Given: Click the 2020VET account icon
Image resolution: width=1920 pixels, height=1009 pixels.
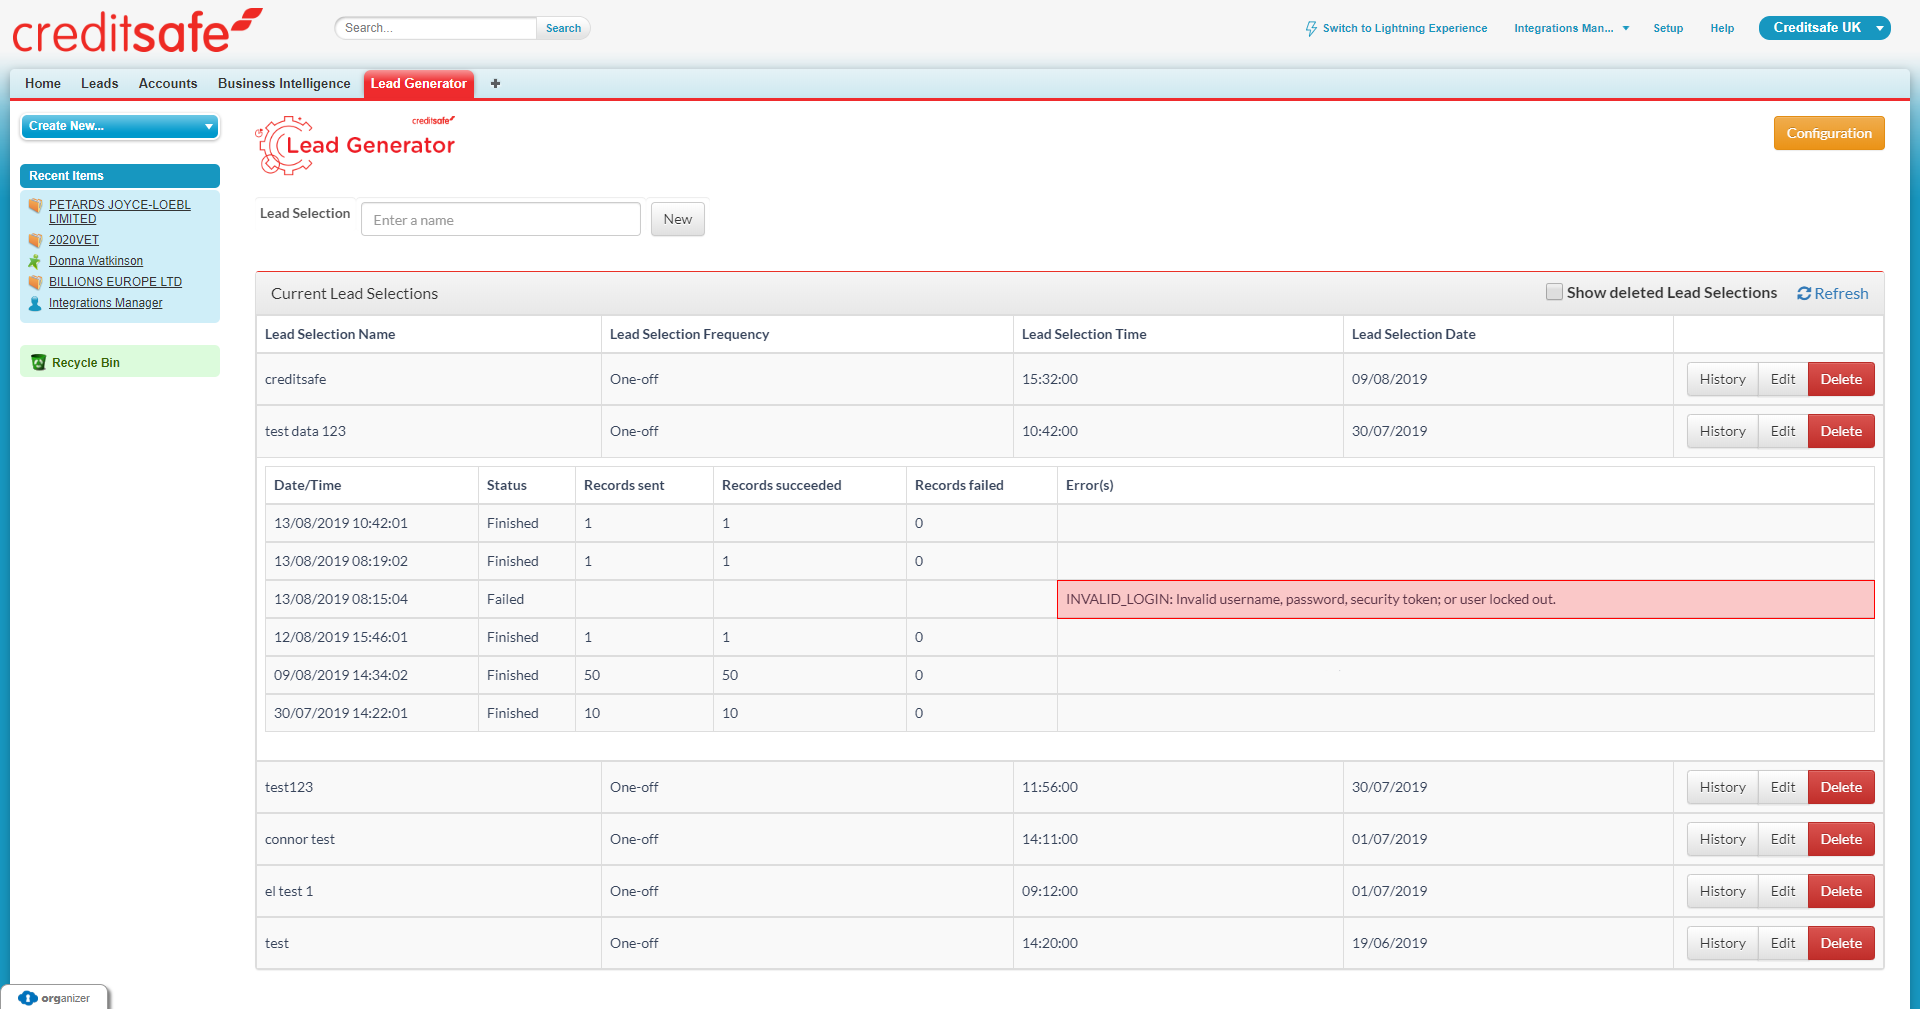Looking at the screenshot, I should tap(36, 241).
